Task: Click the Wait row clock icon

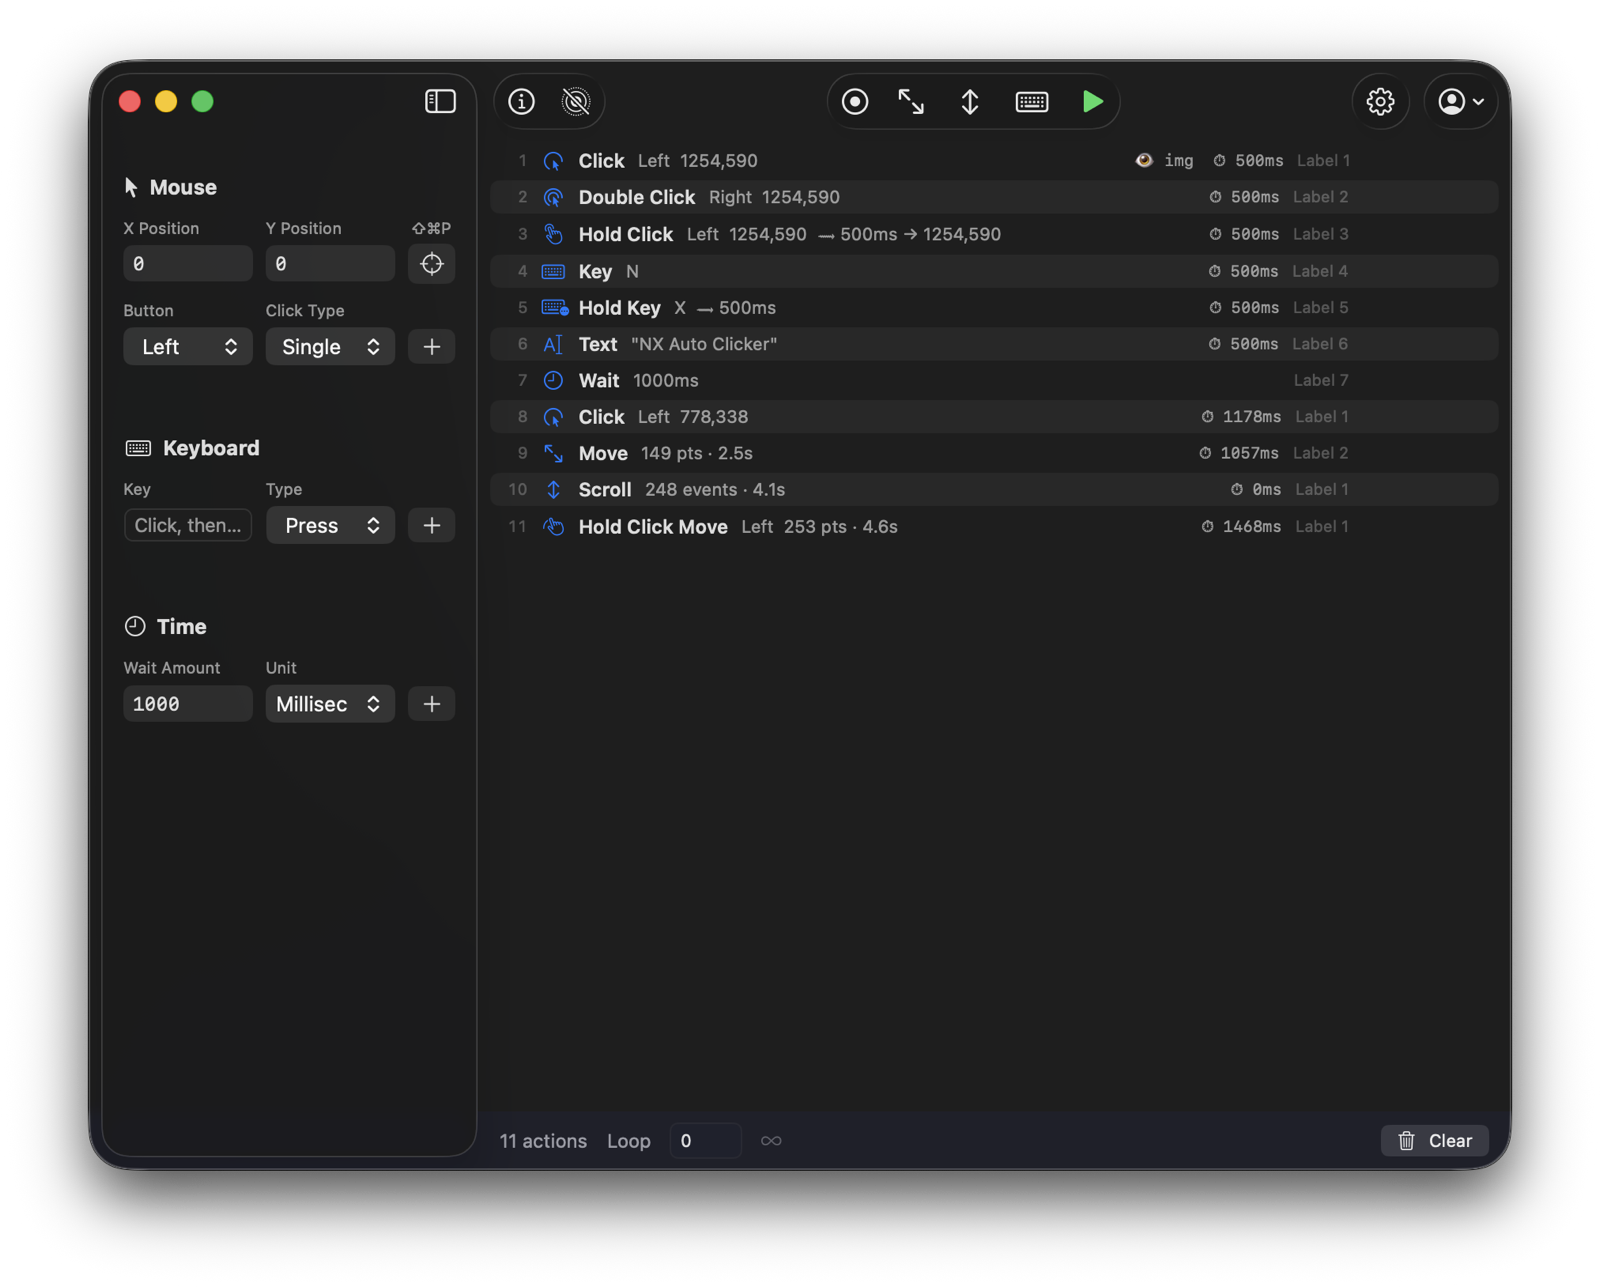Action: (x=553, y=380)
